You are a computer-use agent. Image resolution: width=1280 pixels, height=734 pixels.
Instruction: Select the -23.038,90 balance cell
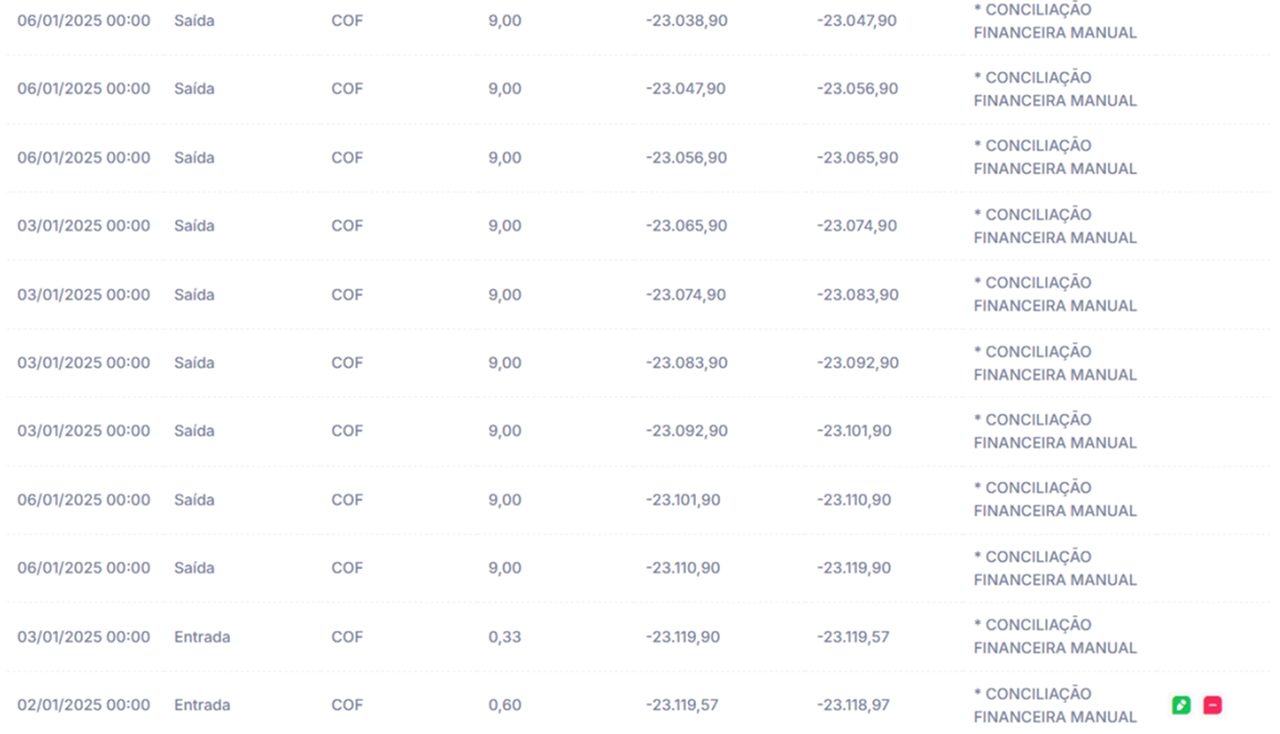coord(686,20)
